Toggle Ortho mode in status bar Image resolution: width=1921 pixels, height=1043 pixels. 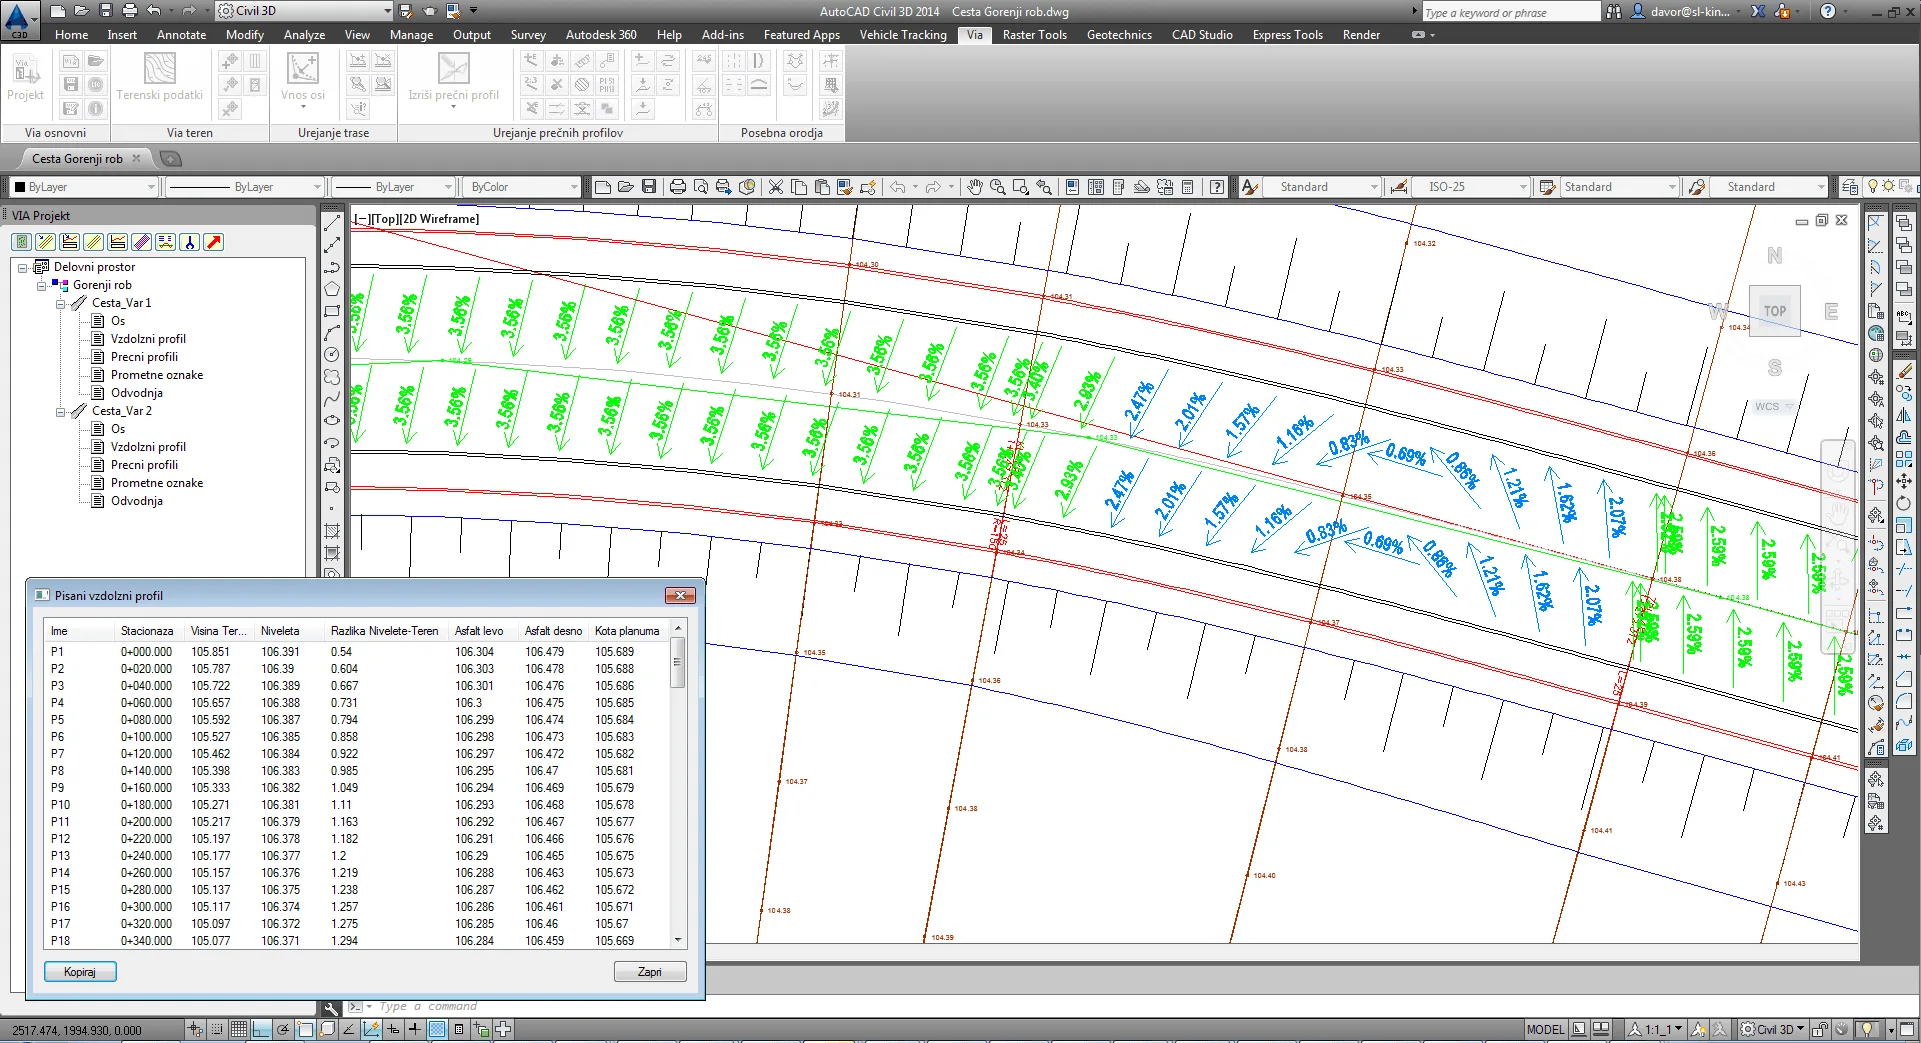click(x=261, y=1029)
